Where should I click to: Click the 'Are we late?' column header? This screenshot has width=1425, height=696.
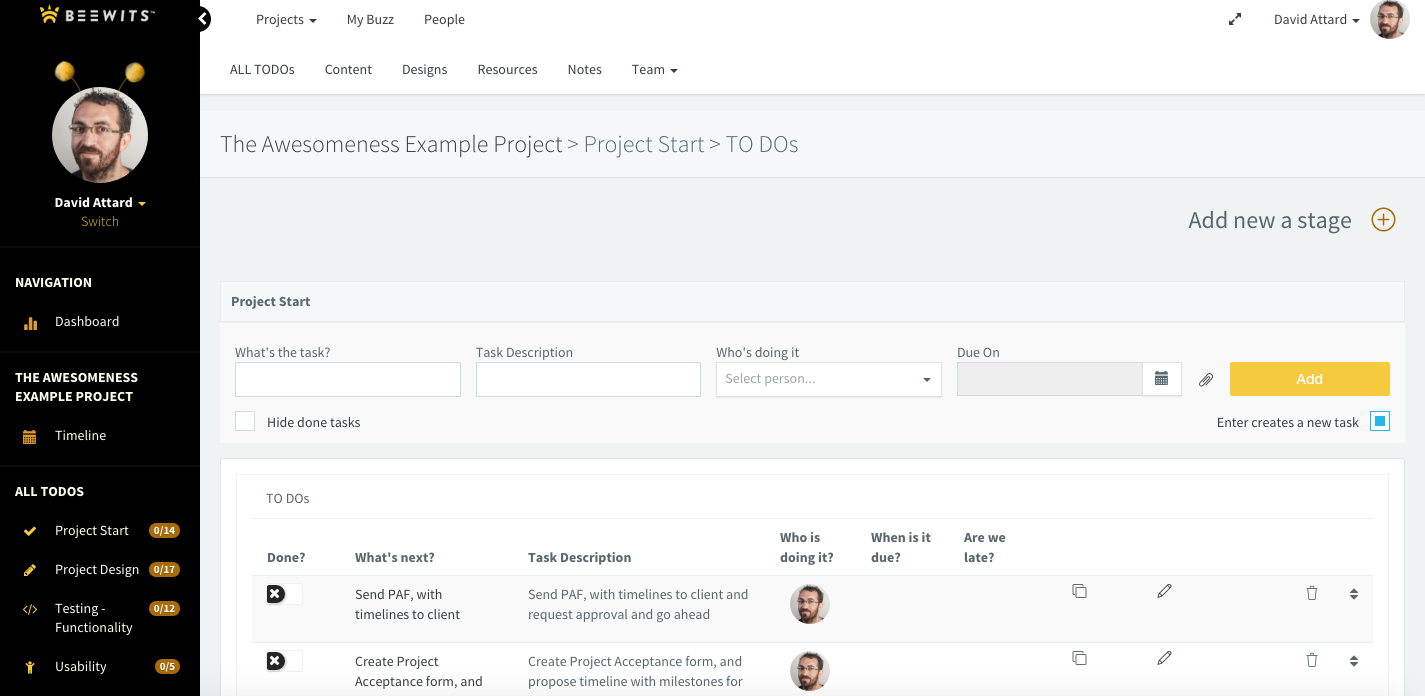tap(985, 547)
